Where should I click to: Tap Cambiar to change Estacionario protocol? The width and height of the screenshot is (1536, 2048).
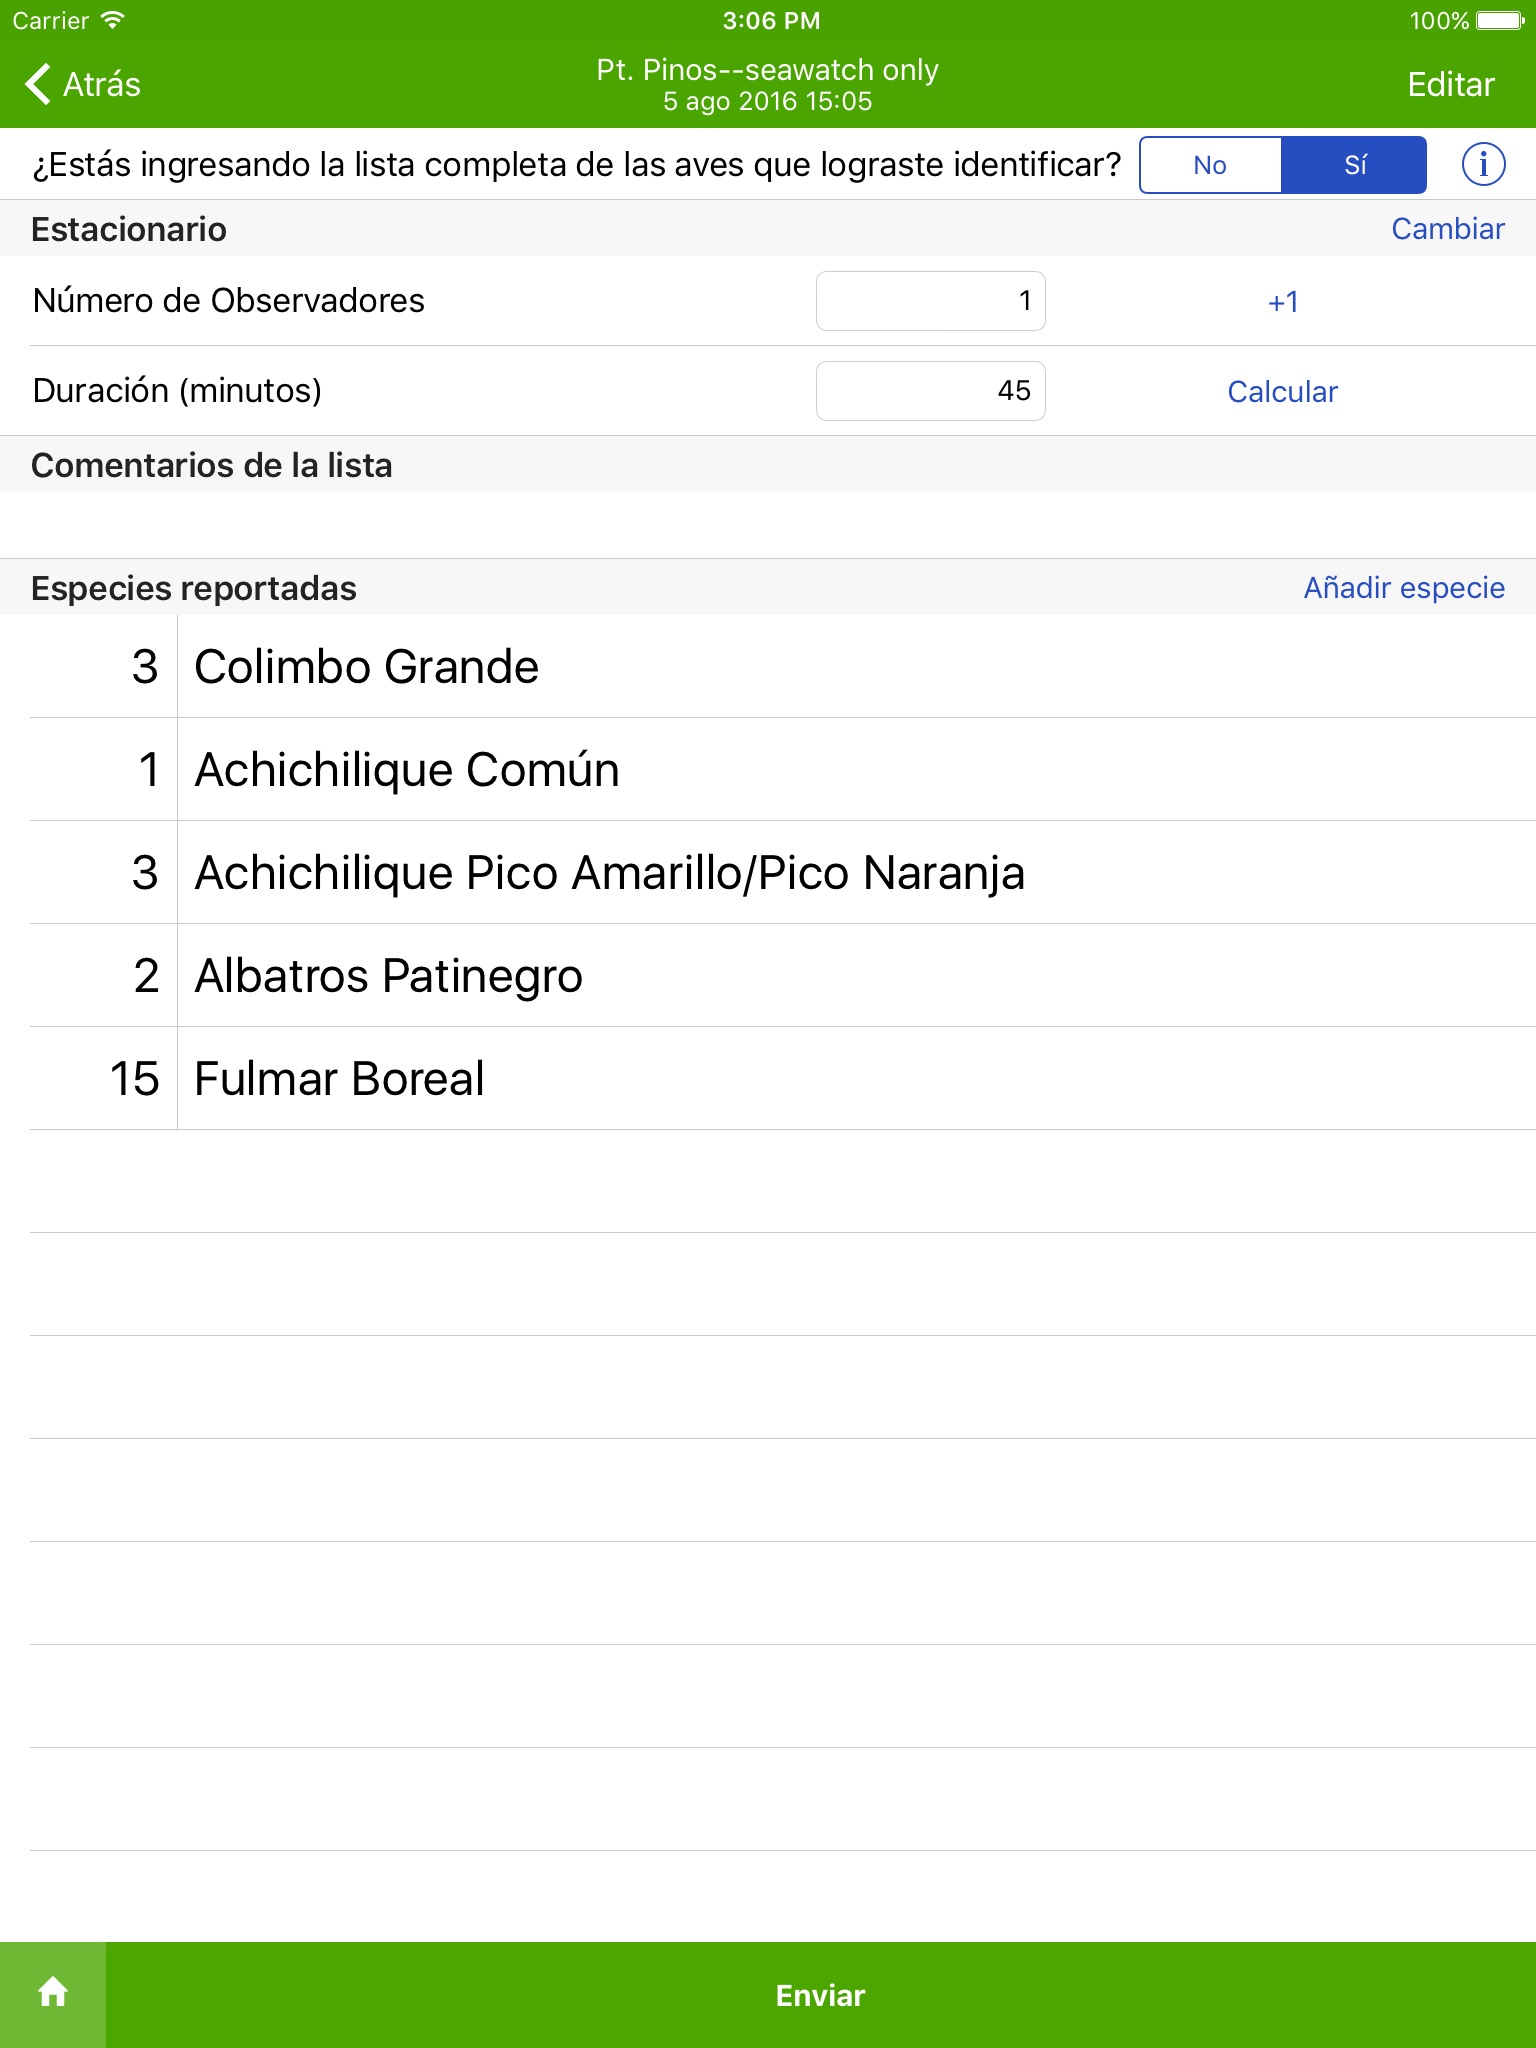pyautogui.click(x=1447, y=229)
